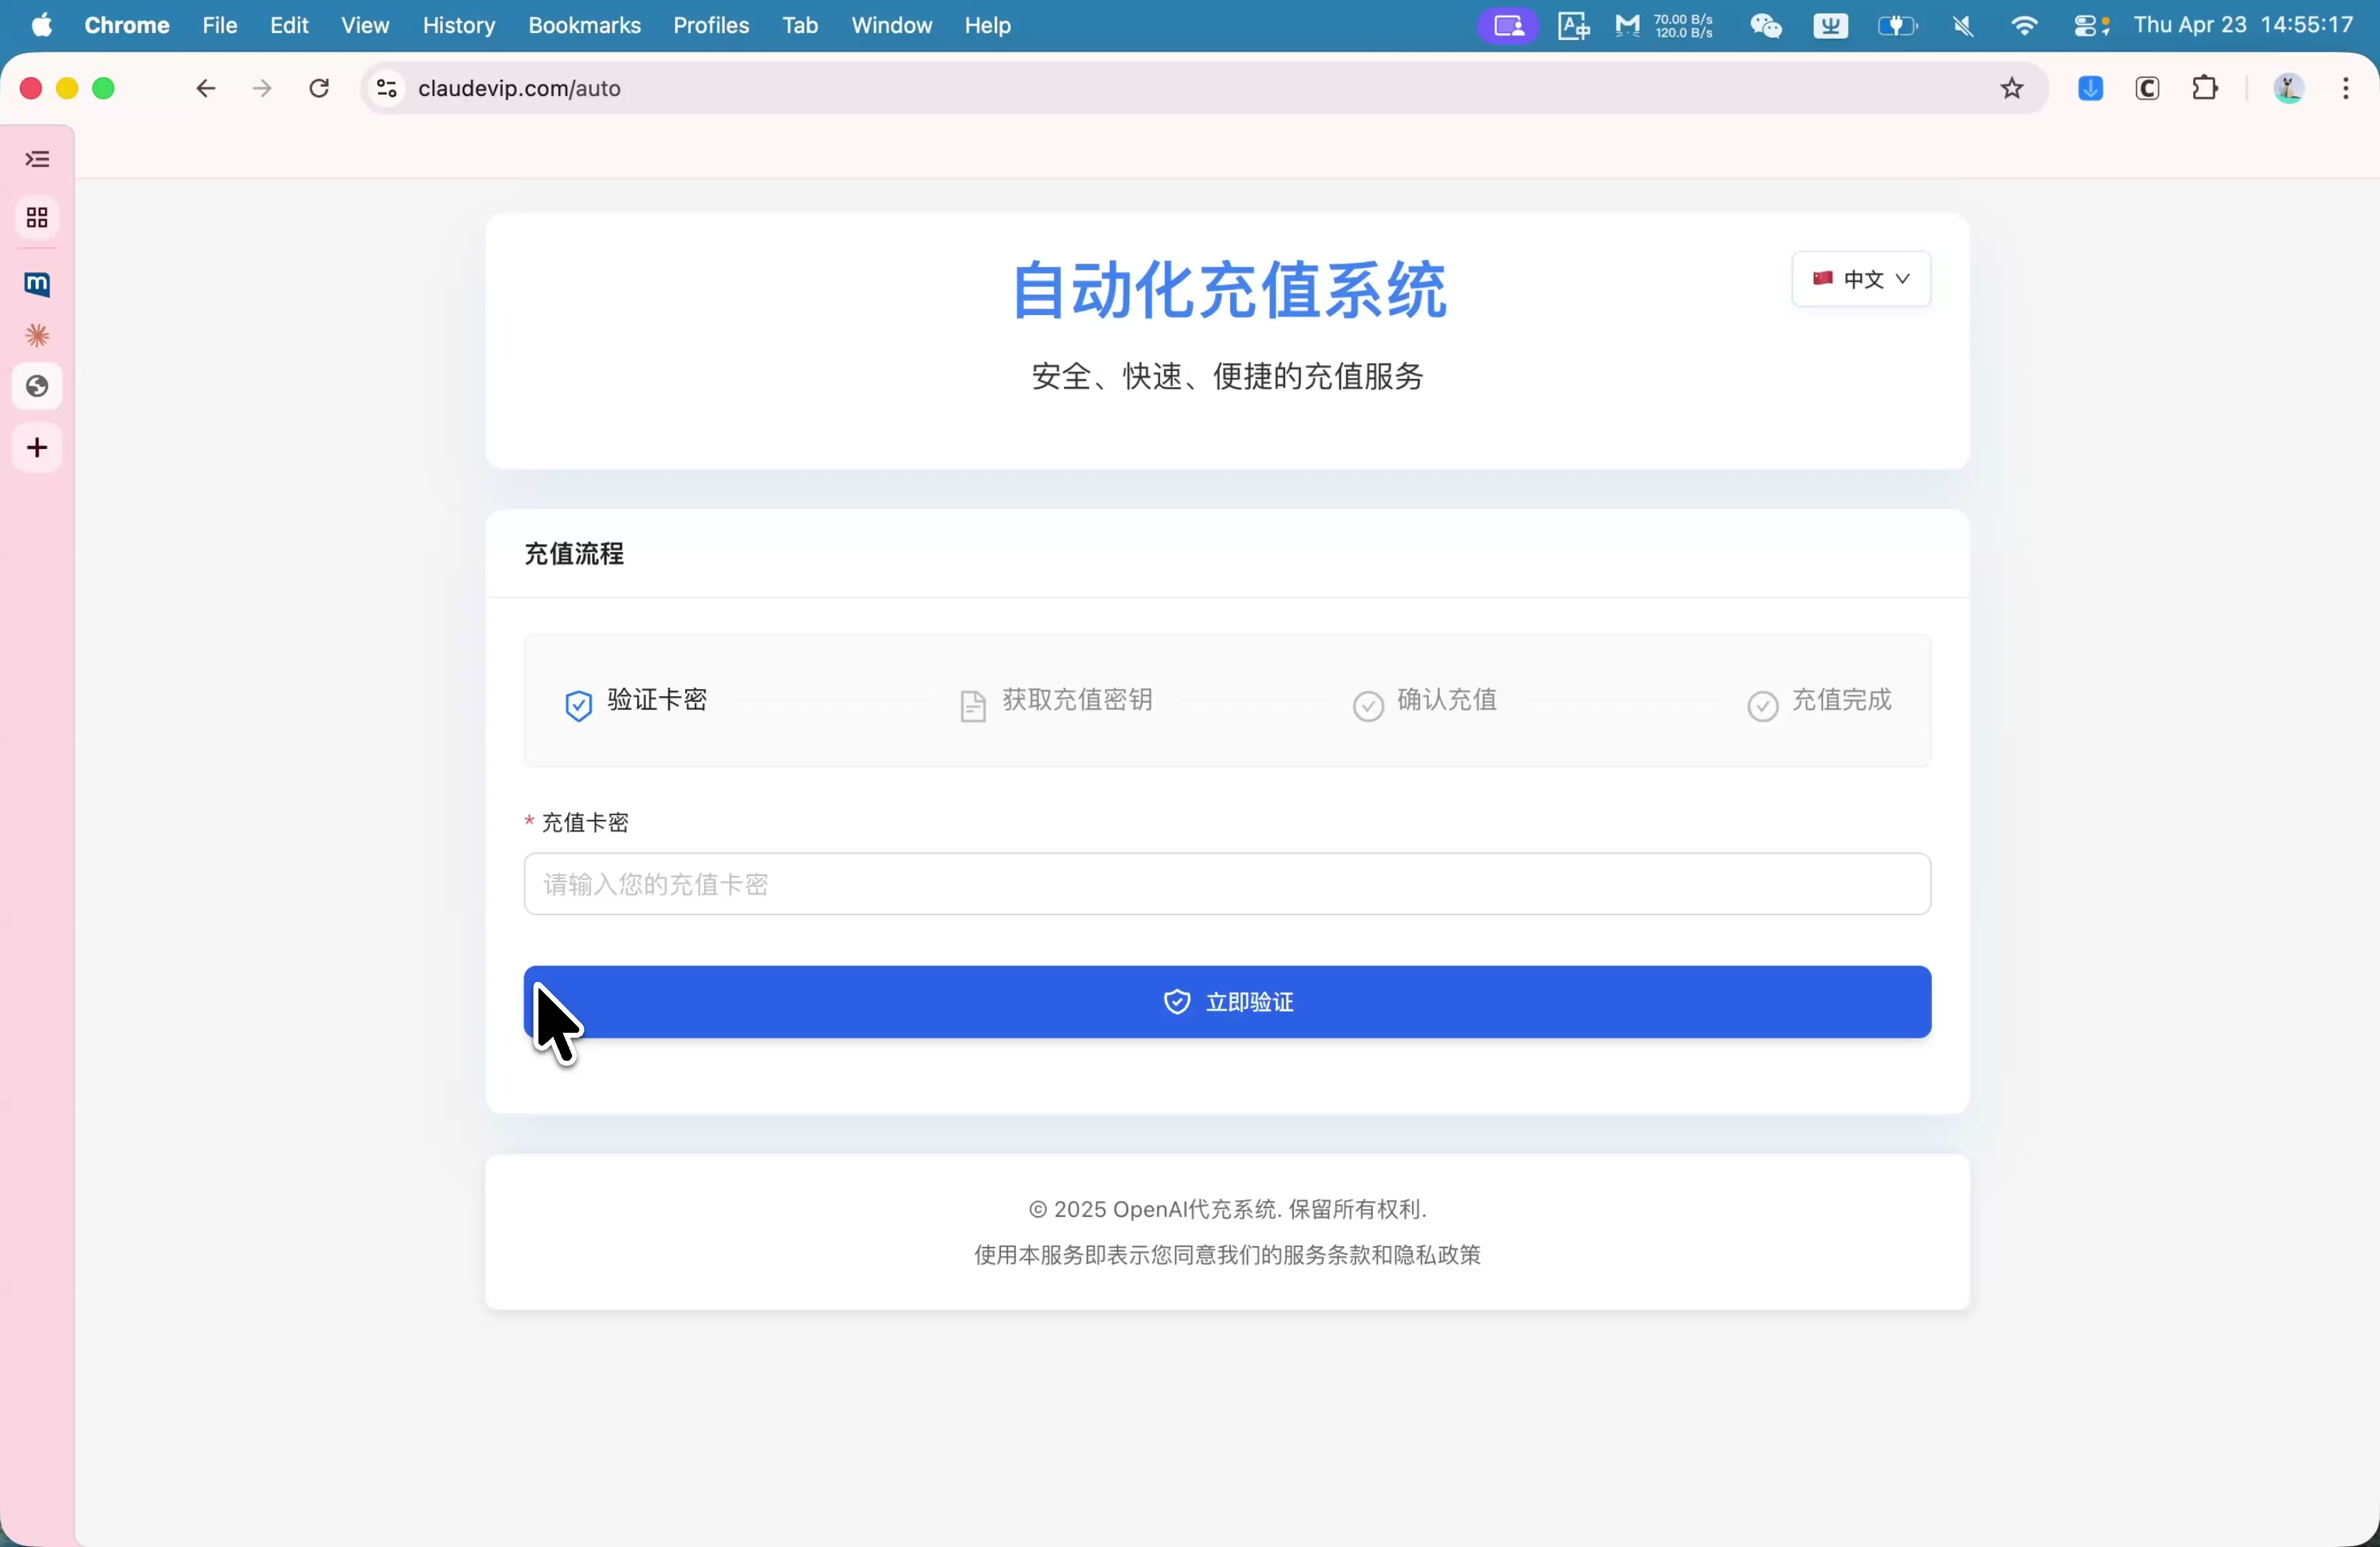Open the Bookmarks menu
The image size is (2380, 1547).
point(584,25)
